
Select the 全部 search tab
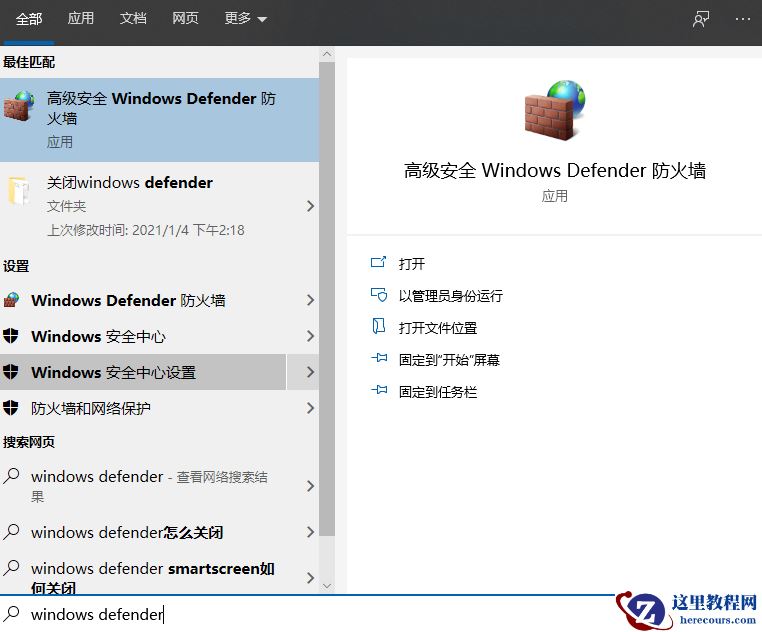(x=29, y=19)
